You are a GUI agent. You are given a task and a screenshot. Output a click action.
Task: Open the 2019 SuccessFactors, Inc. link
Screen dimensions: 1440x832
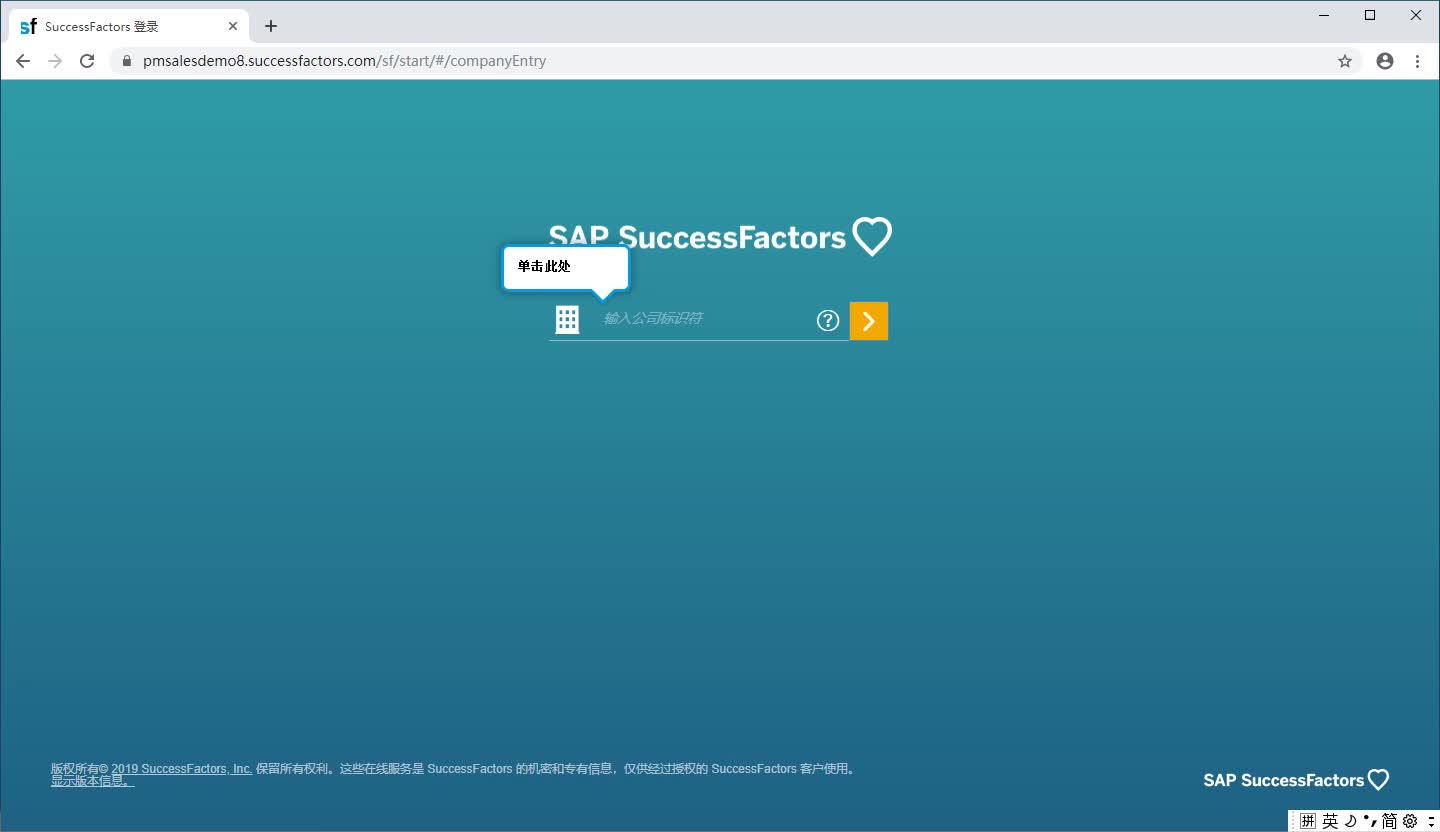click(182, 769)
